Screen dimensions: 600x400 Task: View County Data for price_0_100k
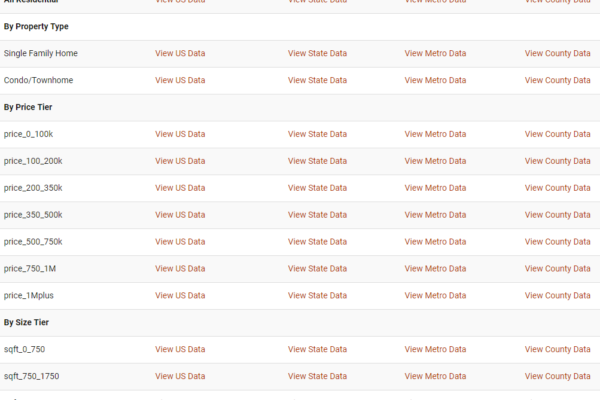click(558, 134)
